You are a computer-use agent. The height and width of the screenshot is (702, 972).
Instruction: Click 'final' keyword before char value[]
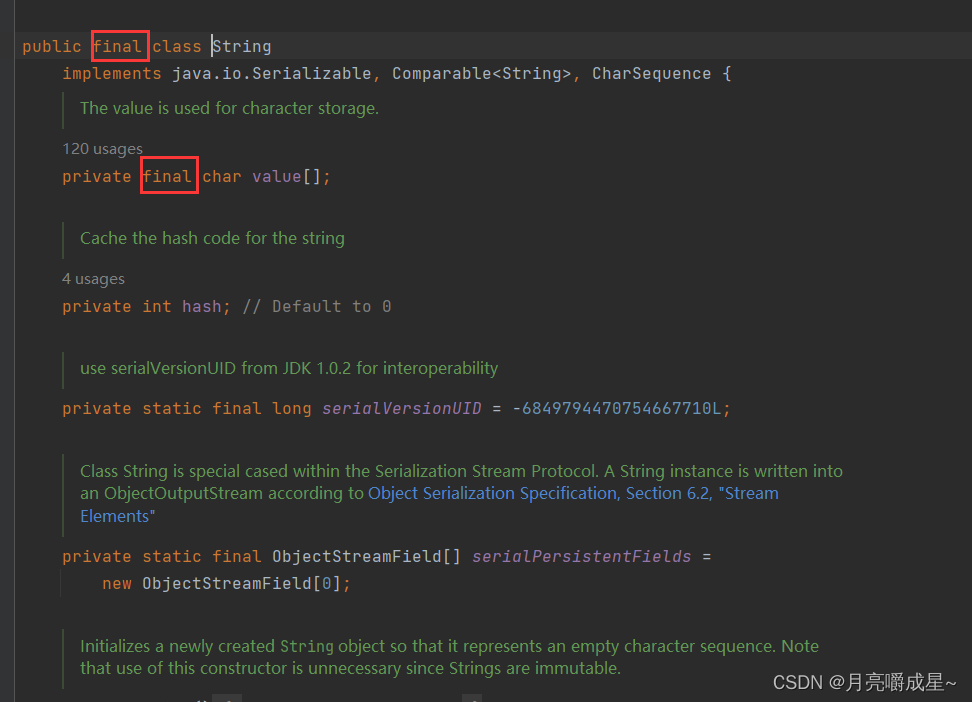(x=167, y=177)
